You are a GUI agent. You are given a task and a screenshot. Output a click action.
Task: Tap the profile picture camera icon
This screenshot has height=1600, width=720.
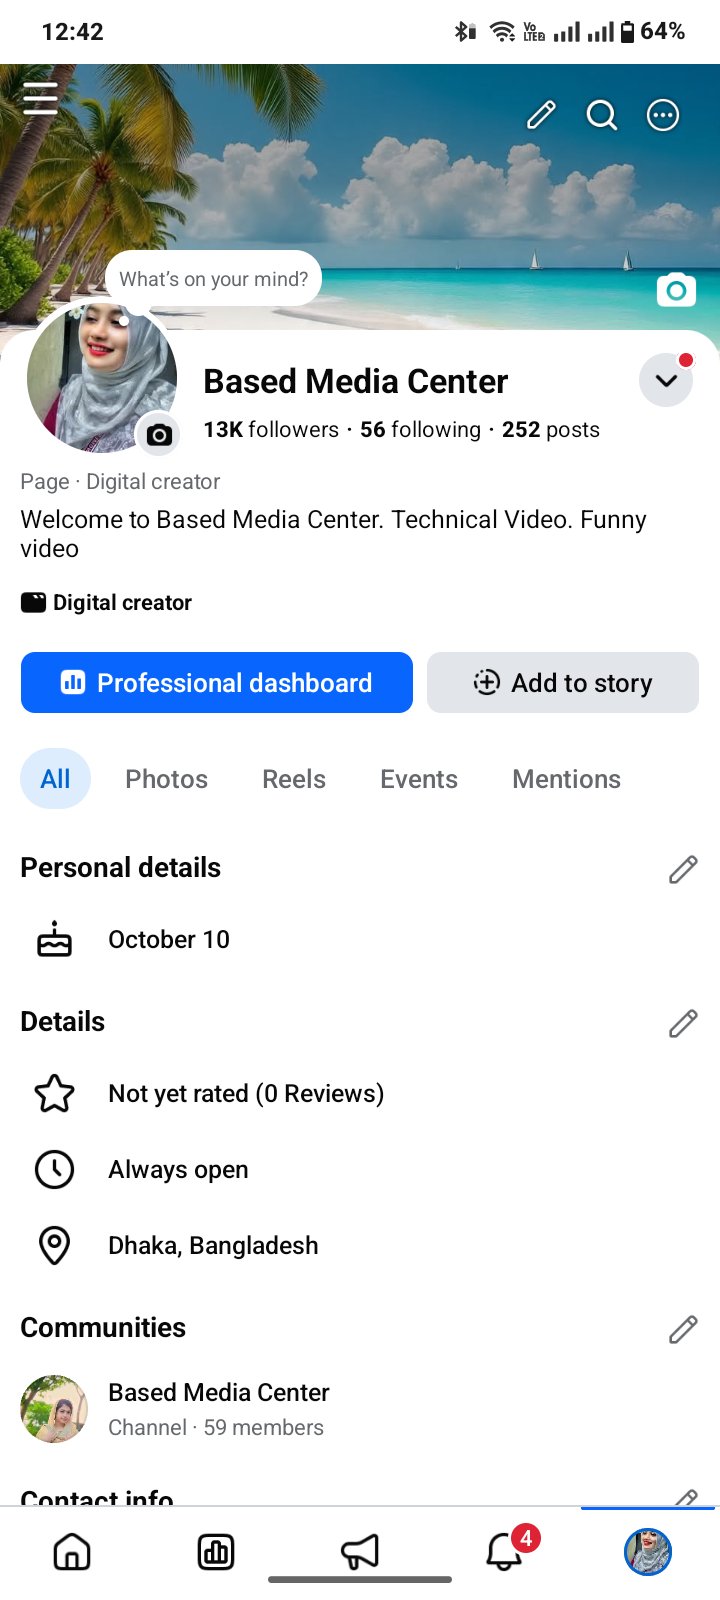(x=159, y=435)
